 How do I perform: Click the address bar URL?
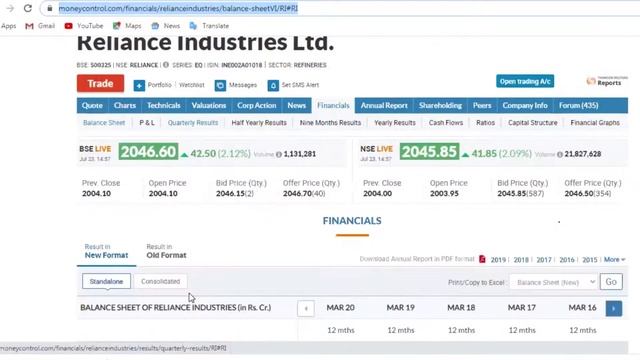[178, 8]
